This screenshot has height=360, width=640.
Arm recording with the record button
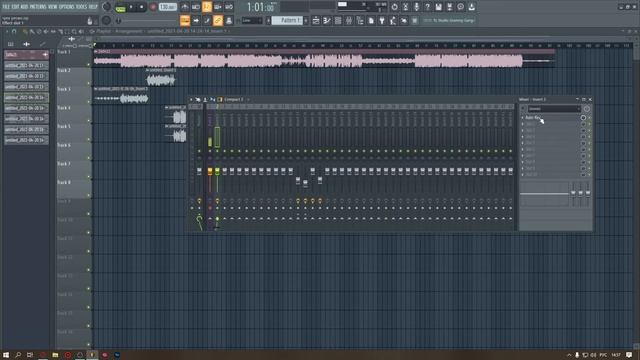(x=153, y=7)
